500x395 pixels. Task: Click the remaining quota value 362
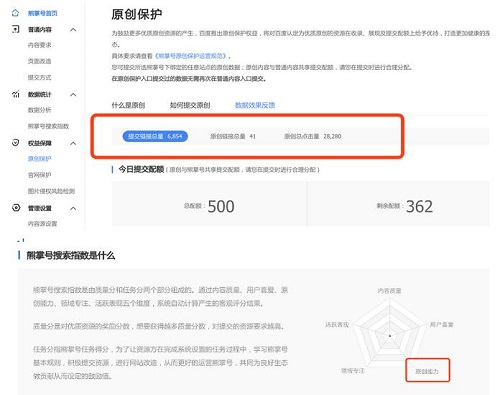click(x=419, y=206)
